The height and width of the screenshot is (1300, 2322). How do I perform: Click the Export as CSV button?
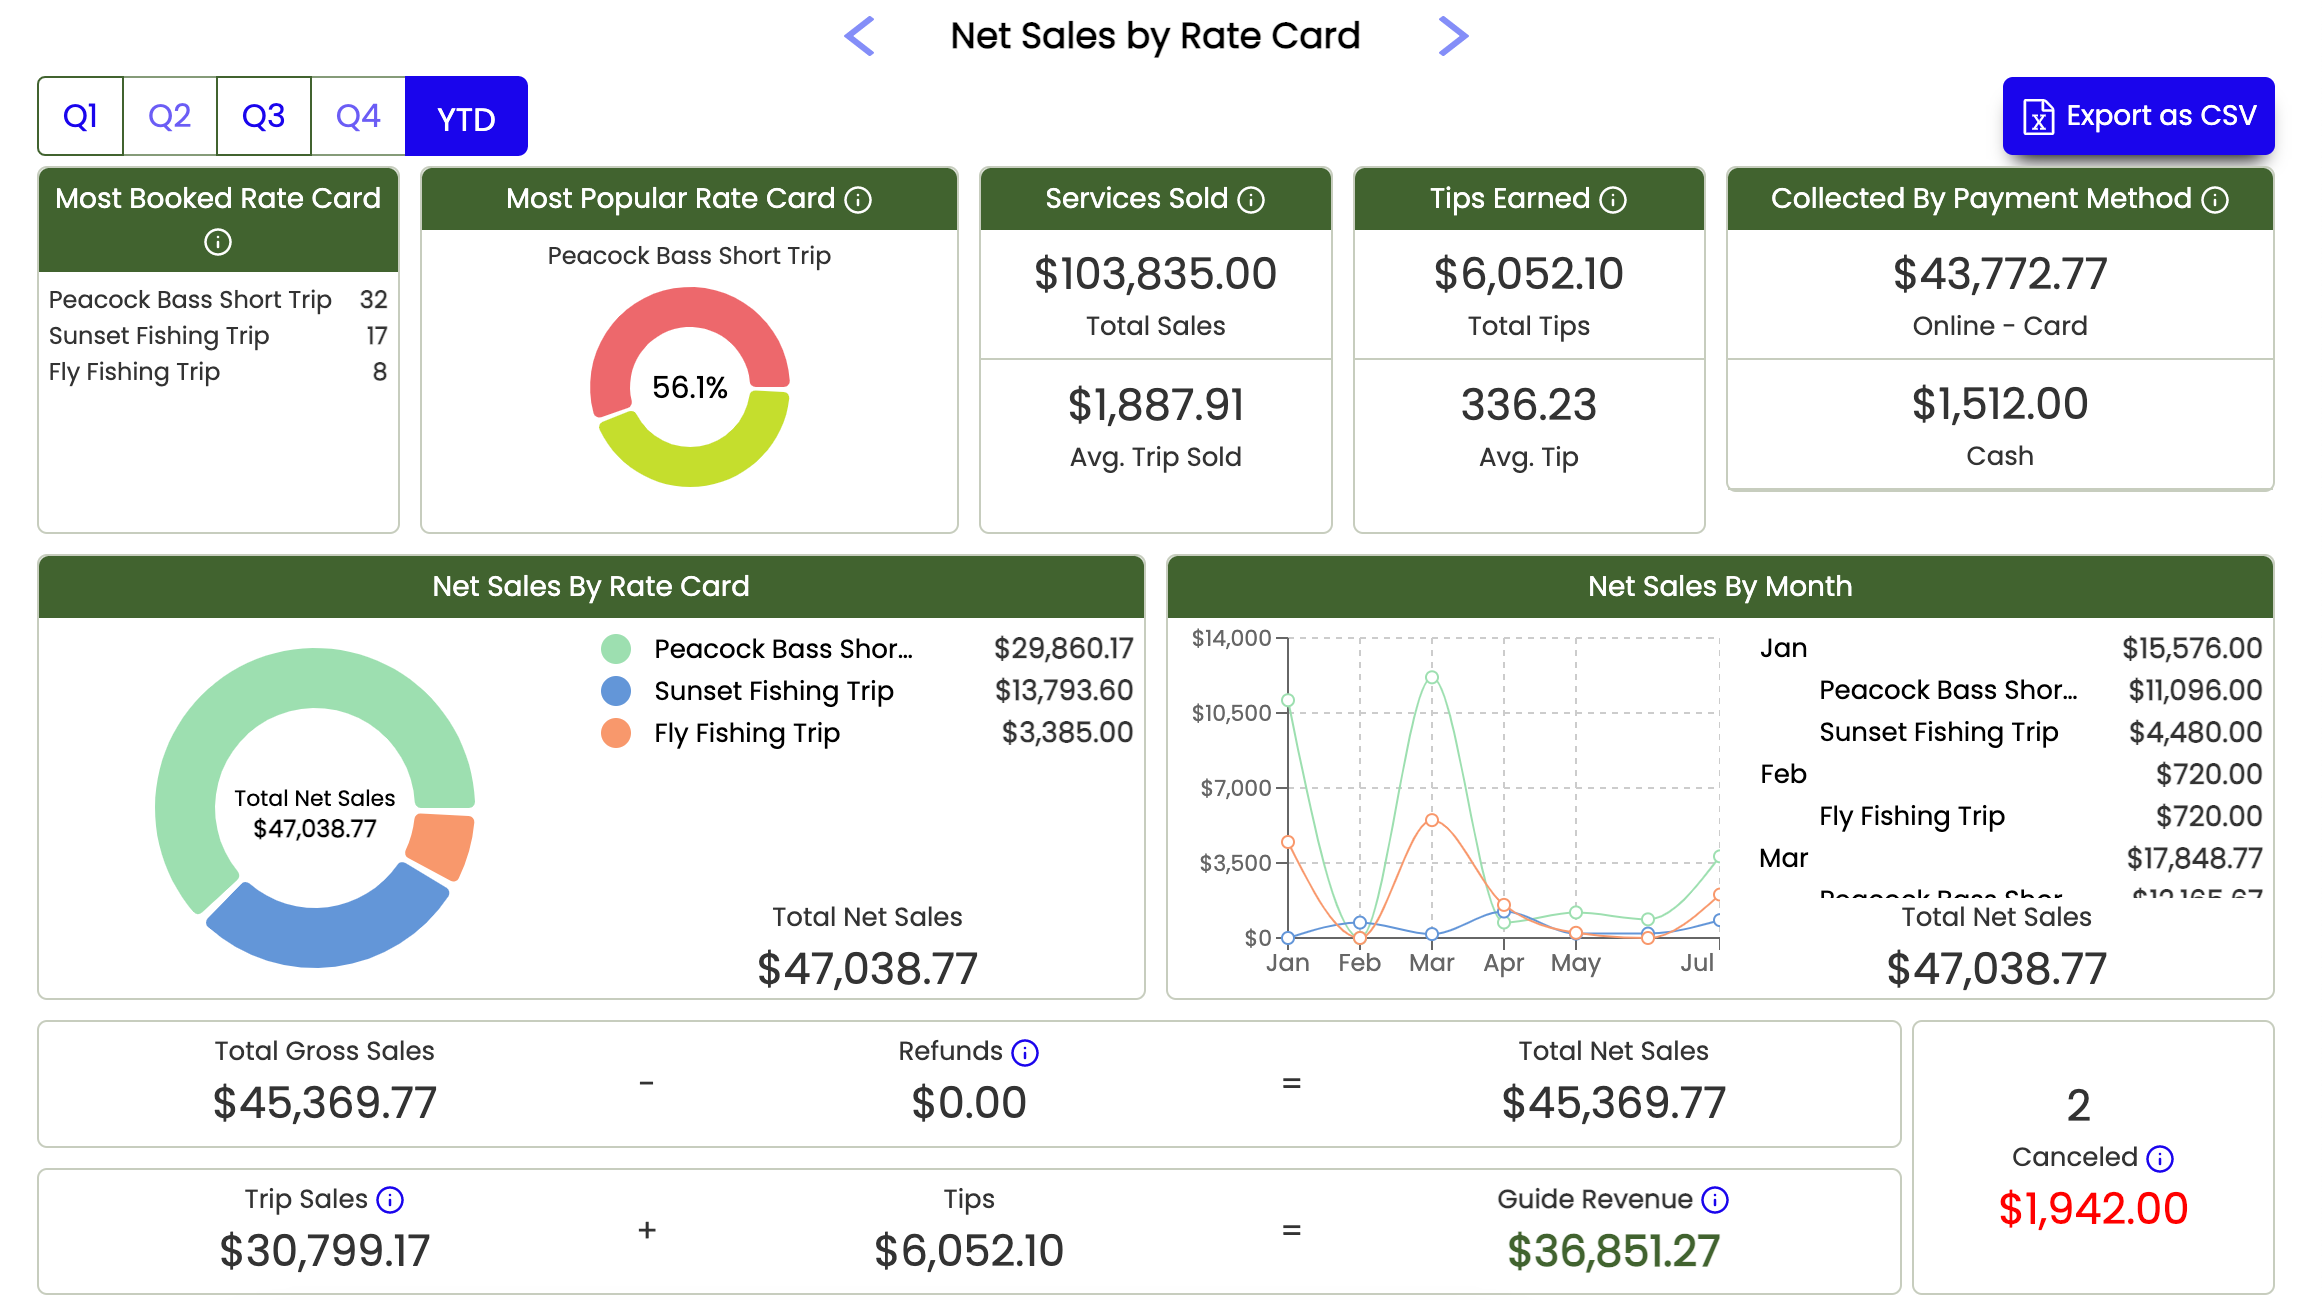[2138, 116]
